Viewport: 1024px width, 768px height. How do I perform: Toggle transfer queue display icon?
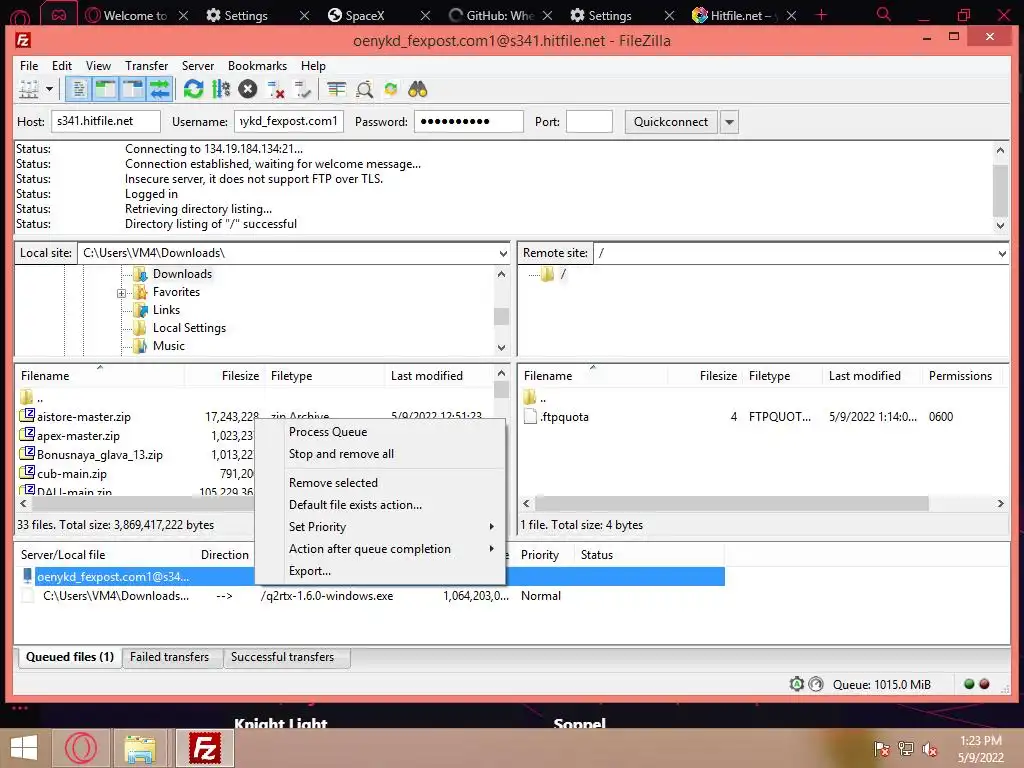[159, 89]
